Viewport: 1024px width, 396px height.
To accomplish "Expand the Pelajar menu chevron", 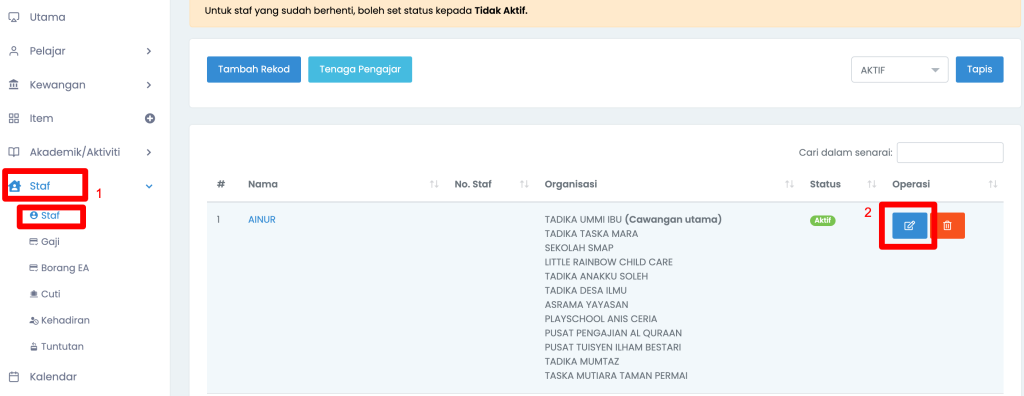I will coord(149,51).
